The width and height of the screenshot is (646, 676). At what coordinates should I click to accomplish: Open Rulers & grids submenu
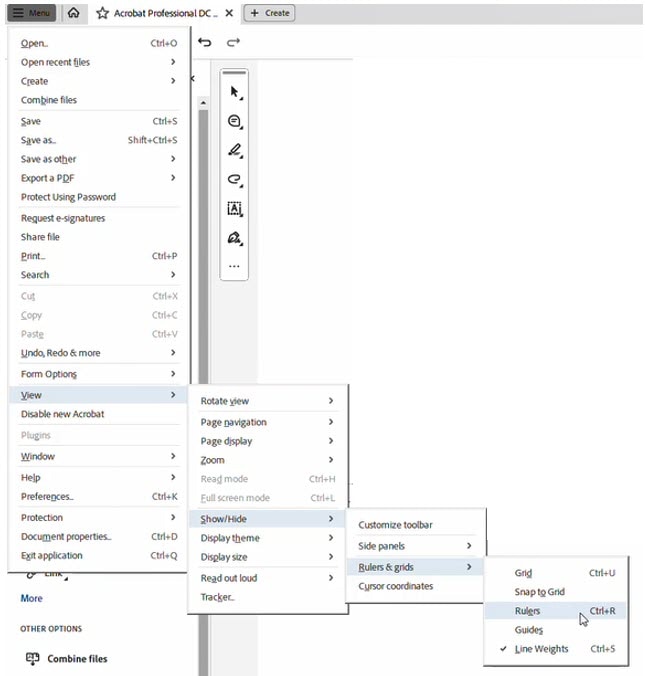(x=415, y=567)
